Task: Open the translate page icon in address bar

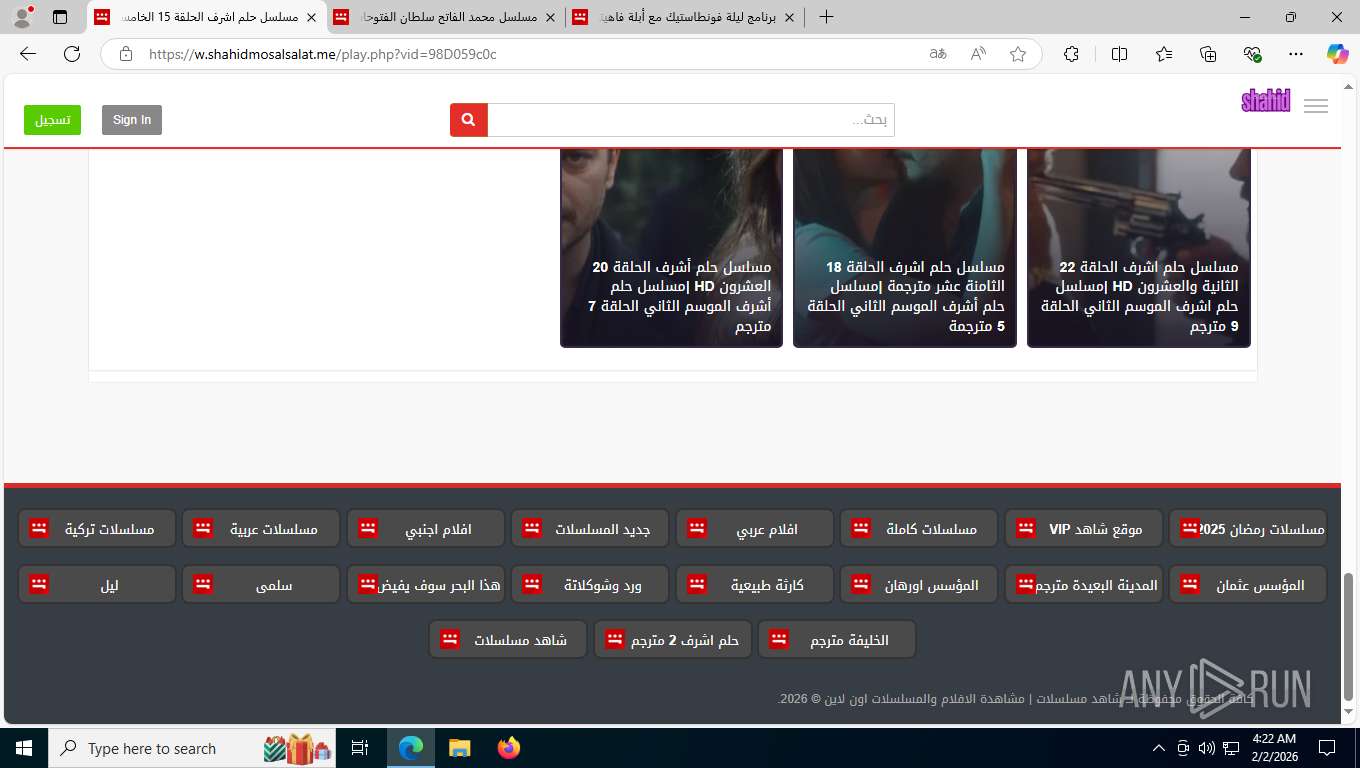Action: [938, 54]
